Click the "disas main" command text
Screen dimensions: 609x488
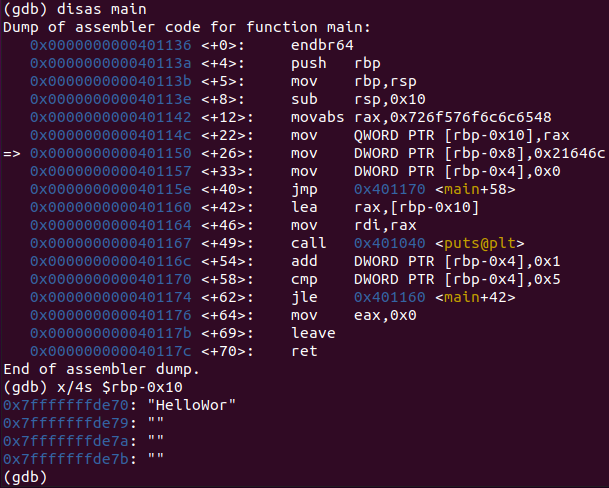(x=102, y=9)
